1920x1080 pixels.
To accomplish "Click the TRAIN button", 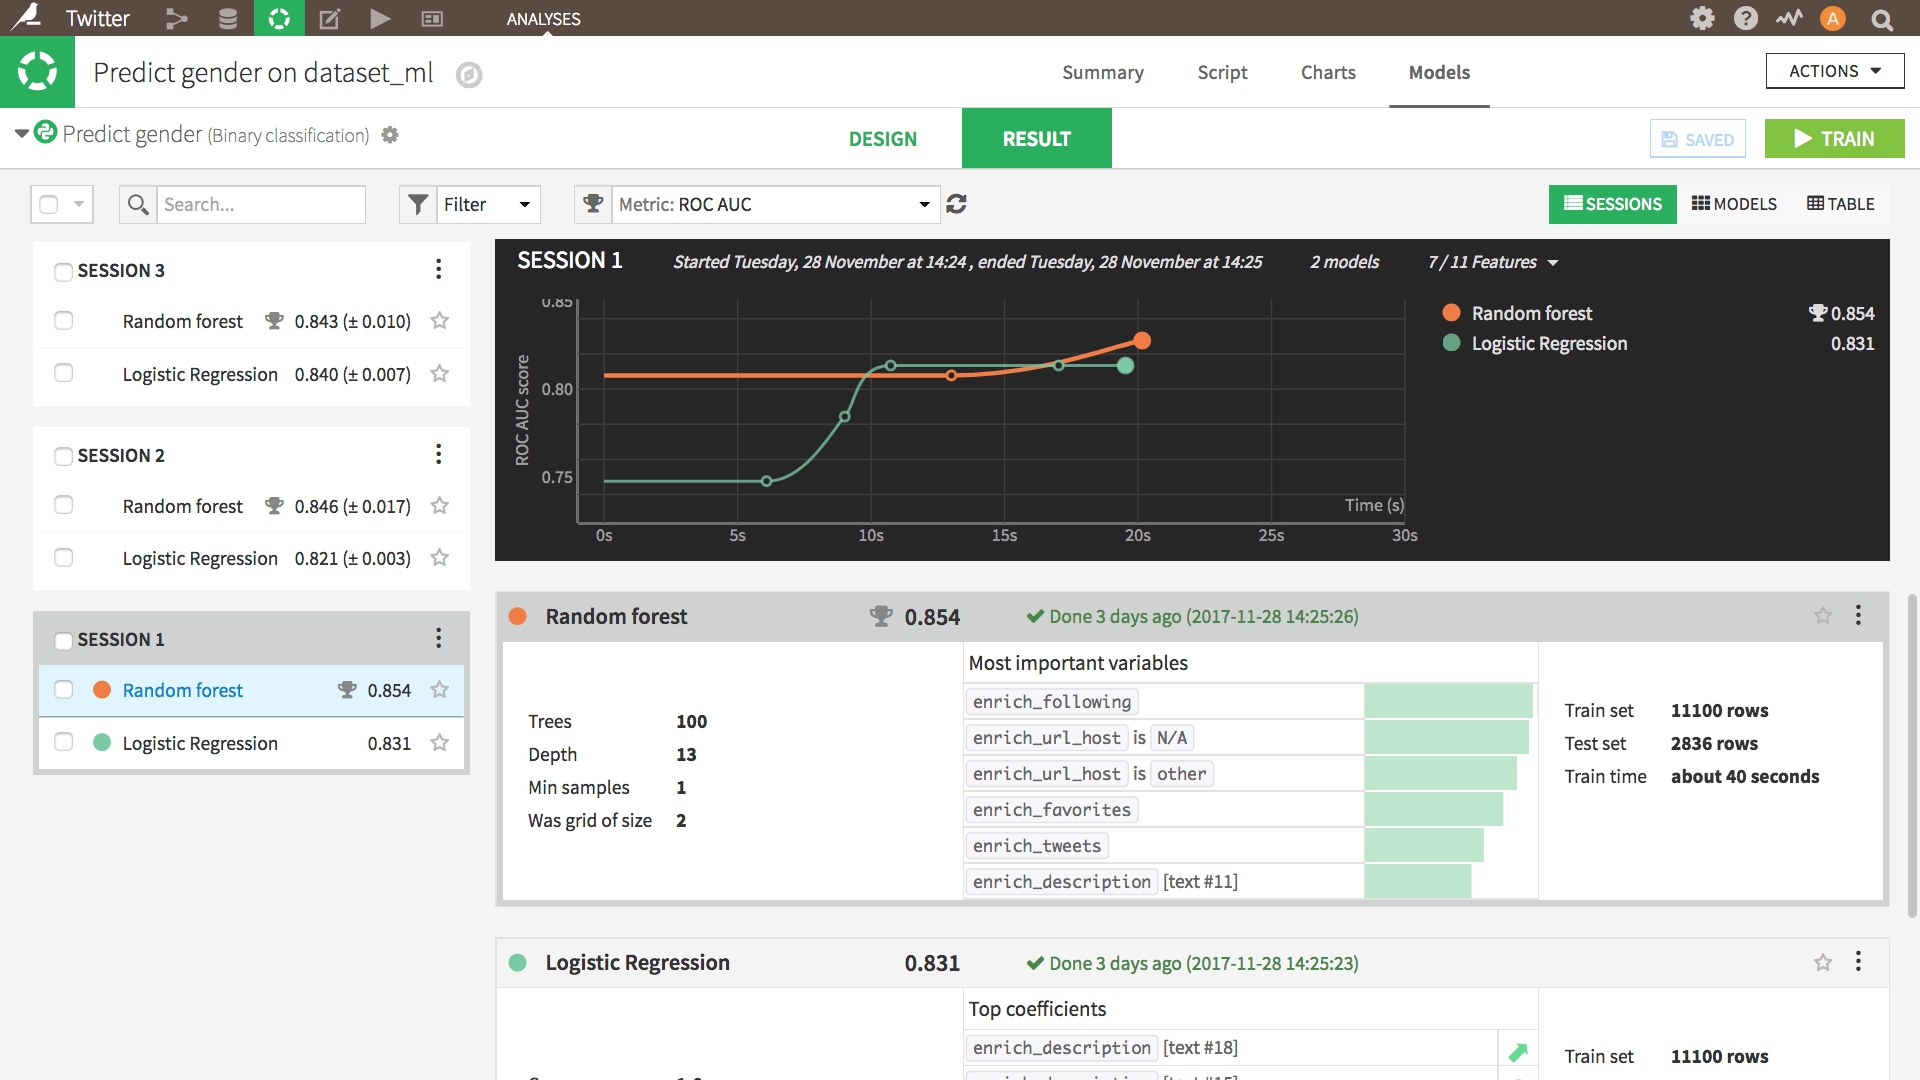I will [1834, 138].
